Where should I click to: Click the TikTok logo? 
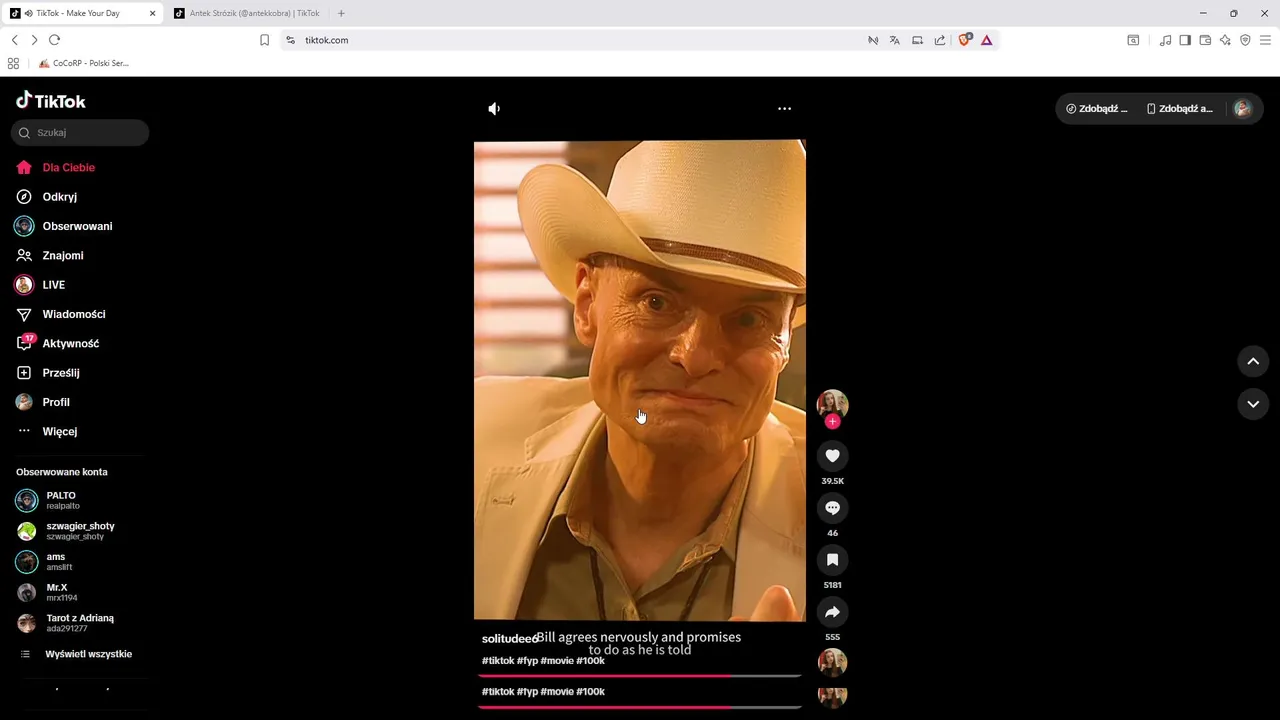click(x=50, y=101)
